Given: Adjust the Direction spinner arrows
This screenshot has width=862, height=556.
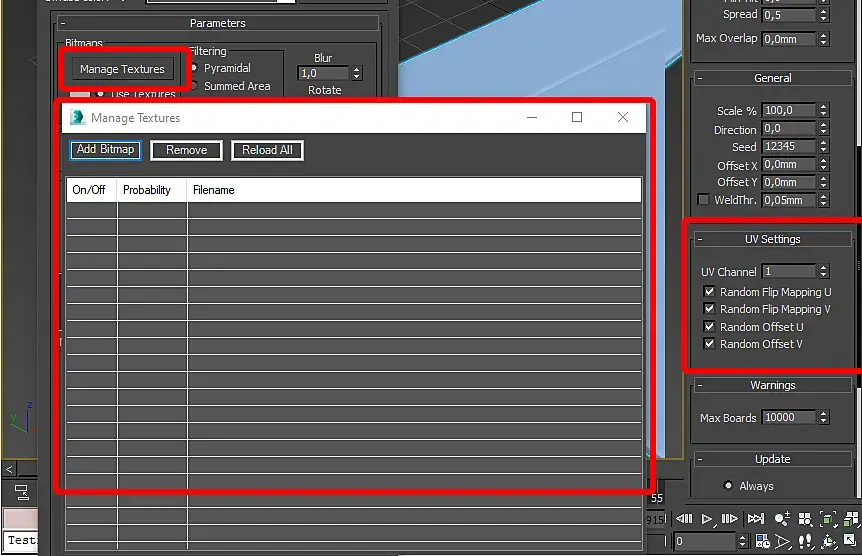Looking at the screenshot, I should (x=823, y=129).
